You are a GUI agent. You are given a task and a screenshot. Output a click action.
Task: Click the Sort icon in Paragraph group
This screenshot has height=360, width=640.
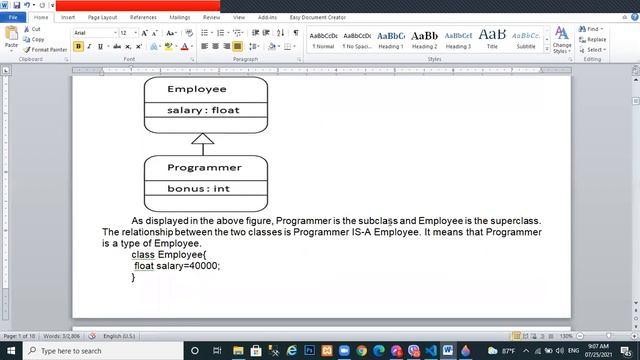[x=280, y=33]
